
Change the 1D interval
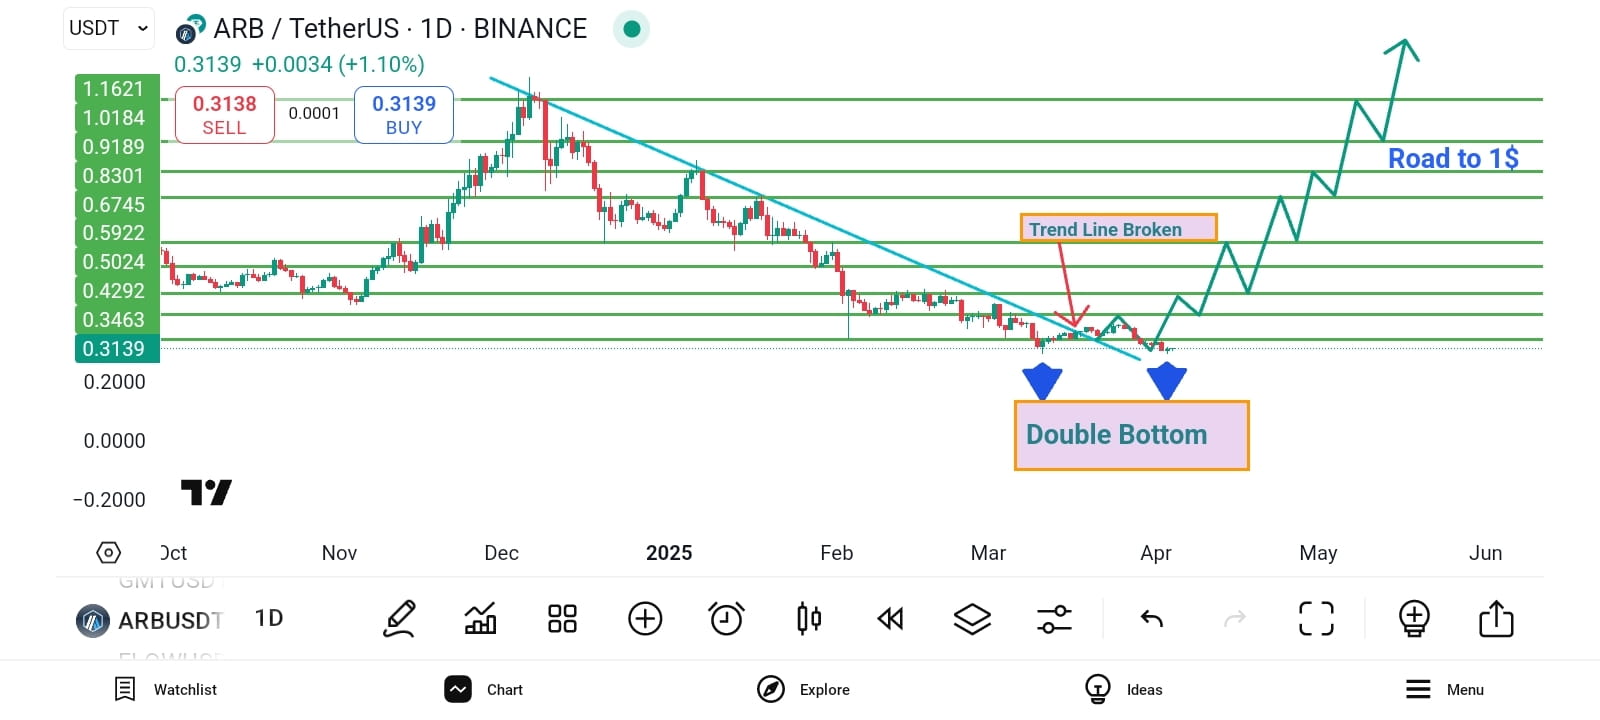click(x=269, y=618)
